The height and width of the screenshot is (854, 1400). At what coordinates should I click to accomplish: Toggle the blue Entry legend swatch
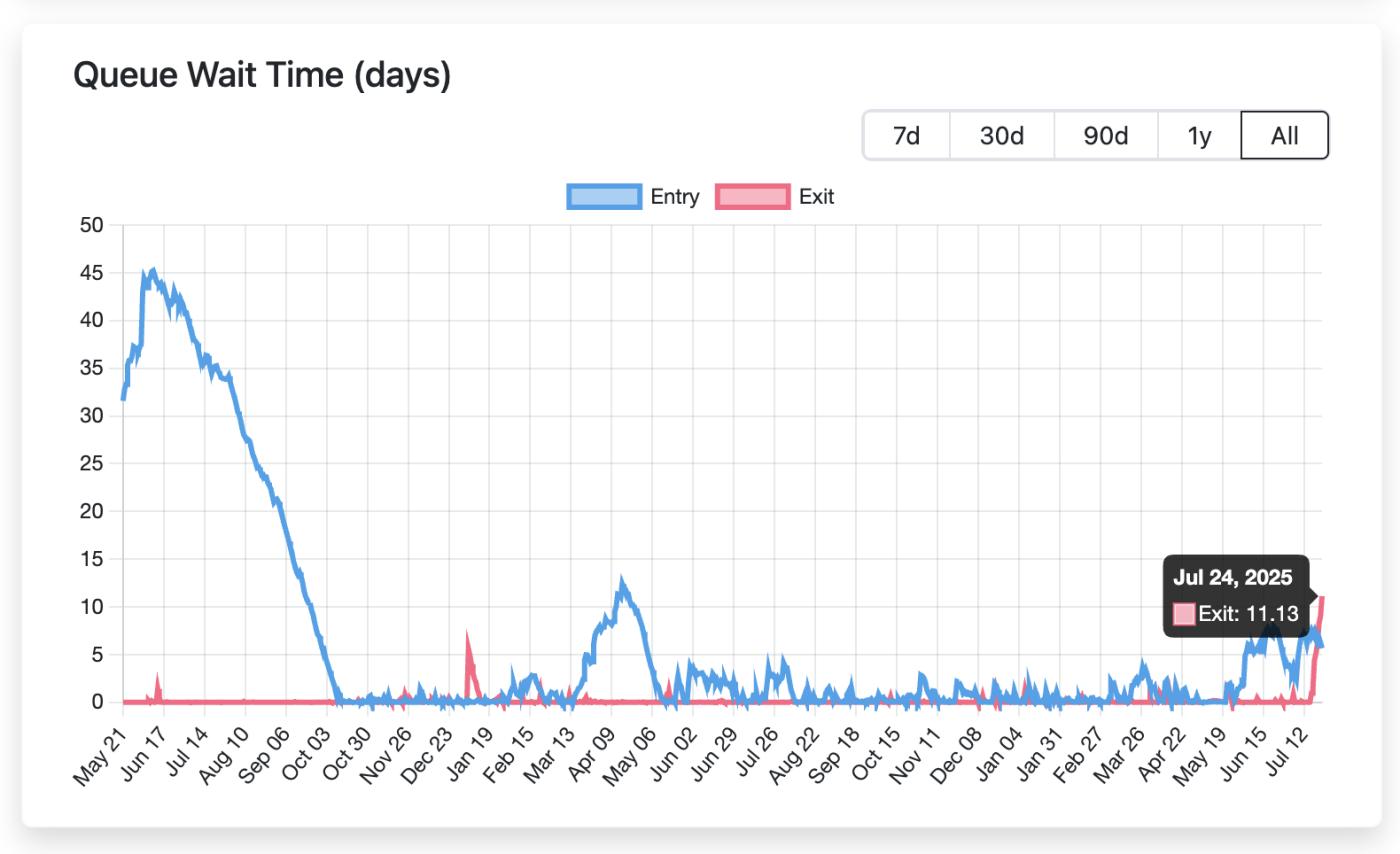pyautogui.click(x=604, y=197)
